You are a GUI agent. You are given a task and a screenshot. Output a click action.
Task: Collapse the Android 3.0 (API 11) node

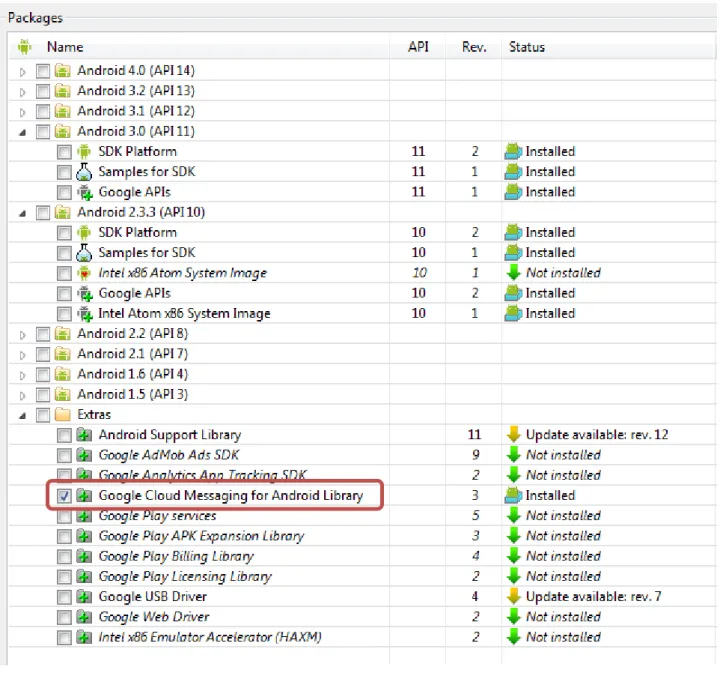[x=22, y=133]
